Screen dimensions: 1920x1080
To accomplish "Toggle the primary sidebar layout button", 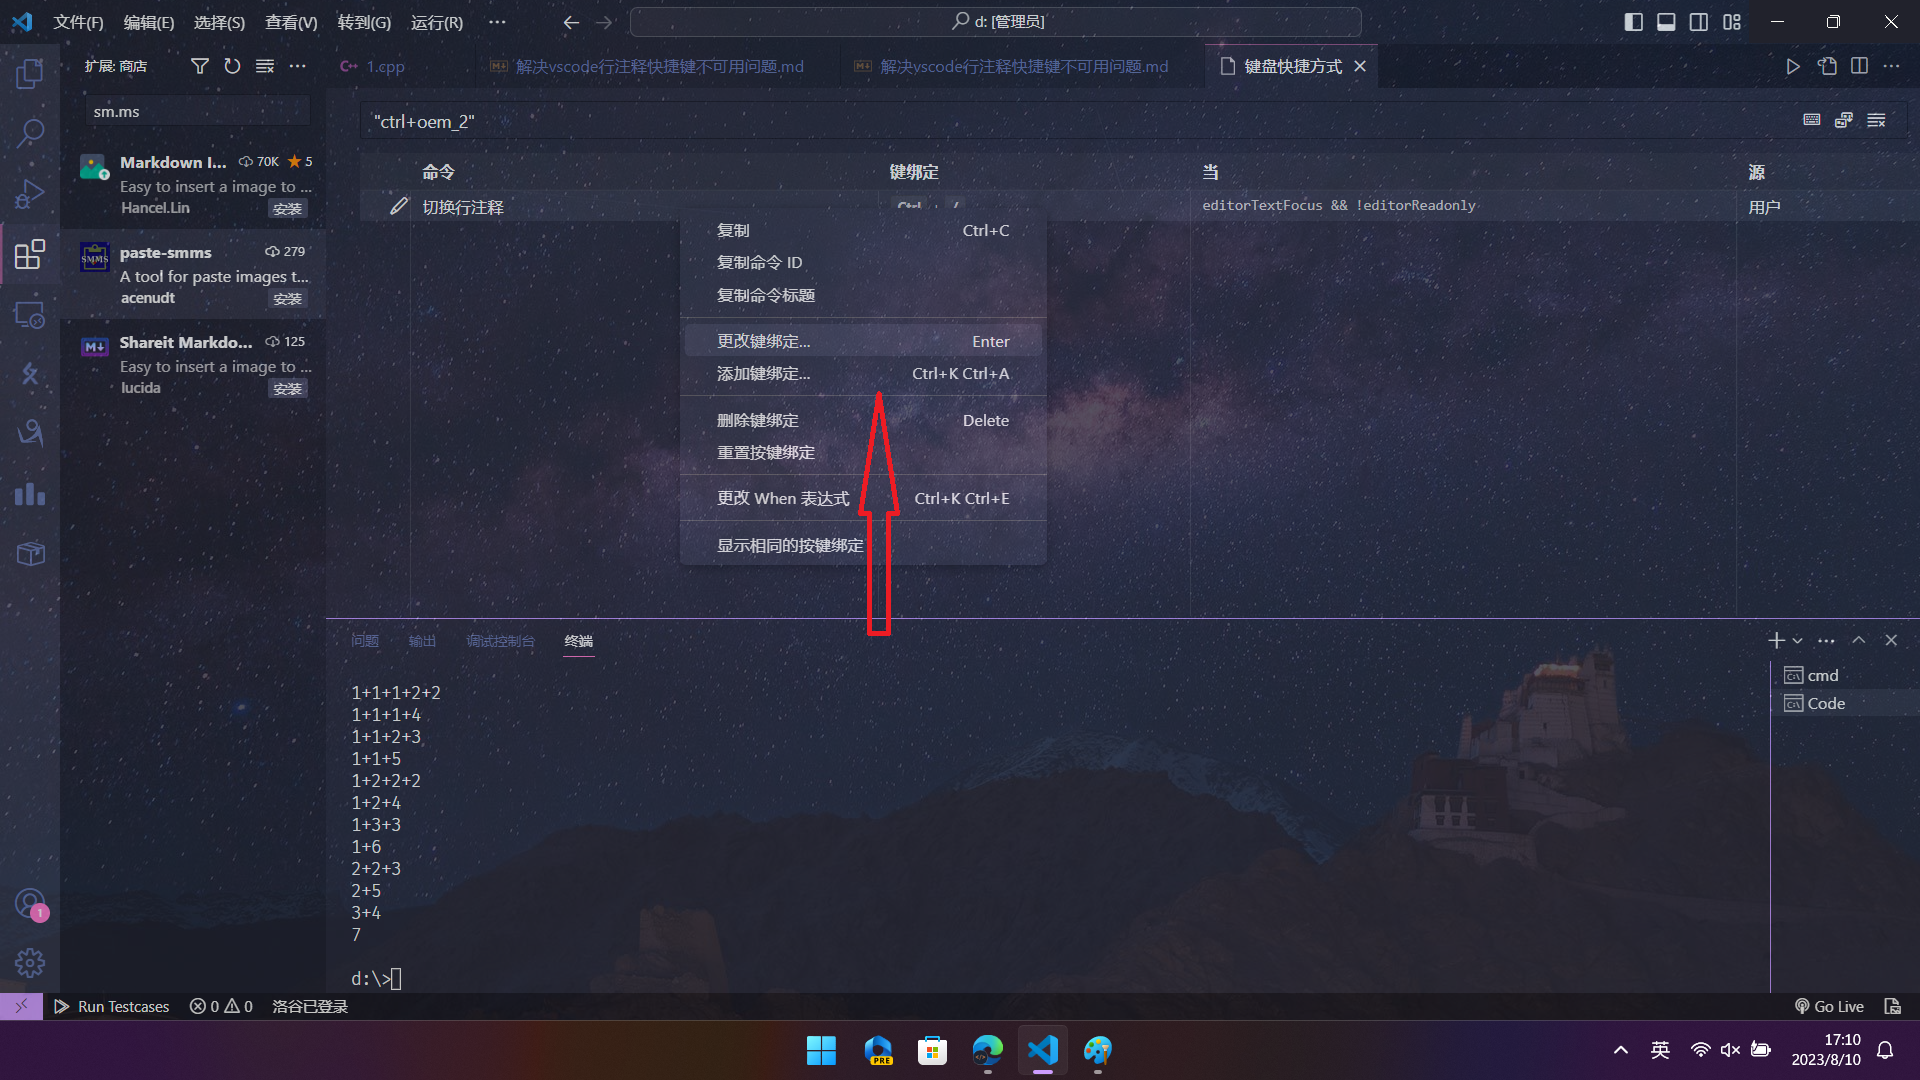I will 1633,22.
